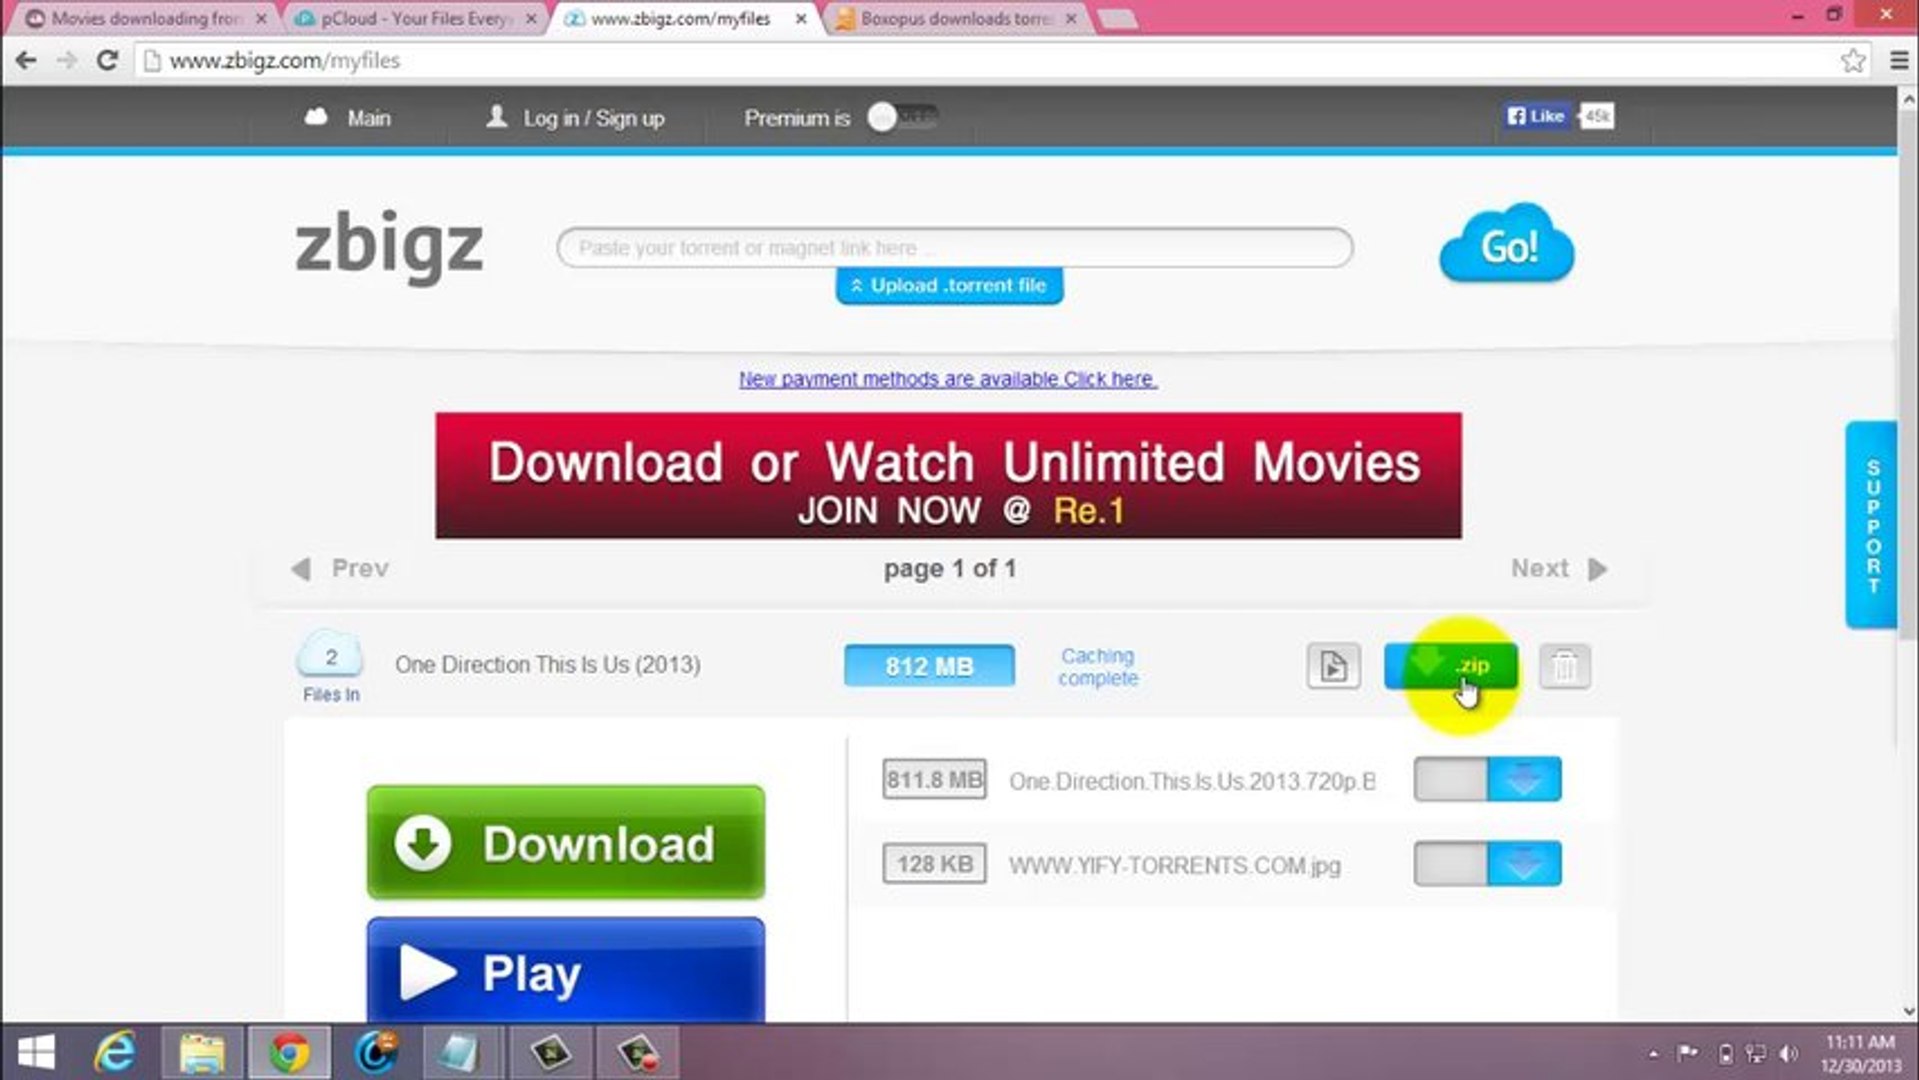1919x1080 pixels.
Task: Focus the torrent or magnet link field
Action: [954, 247]
